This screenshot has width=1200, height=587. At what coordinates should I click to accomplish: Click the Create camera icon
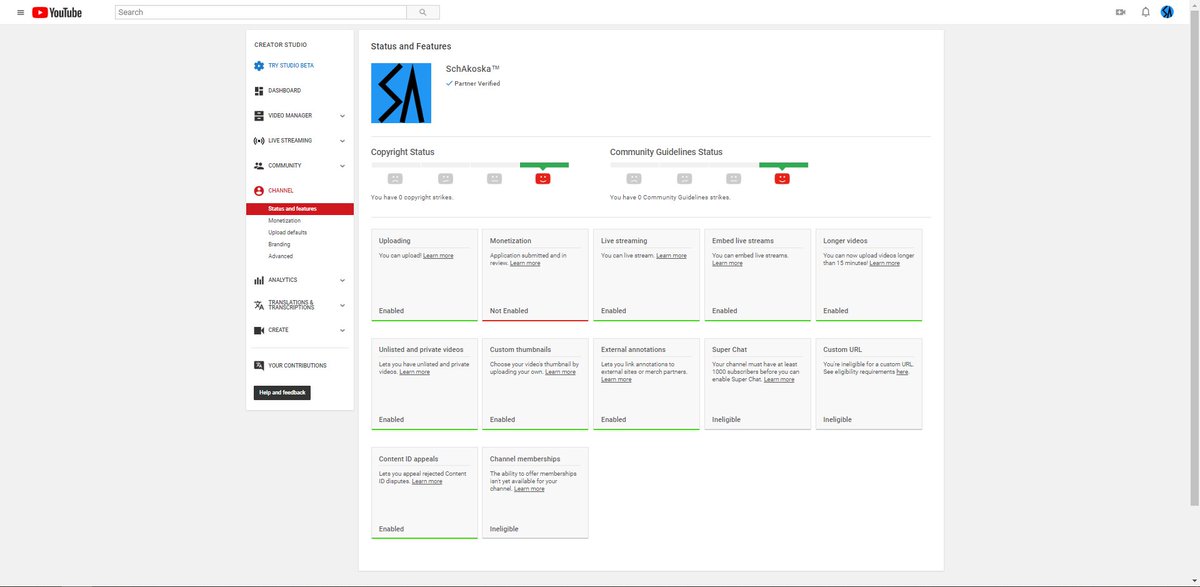pyautogui.click(x=259, y=330)
